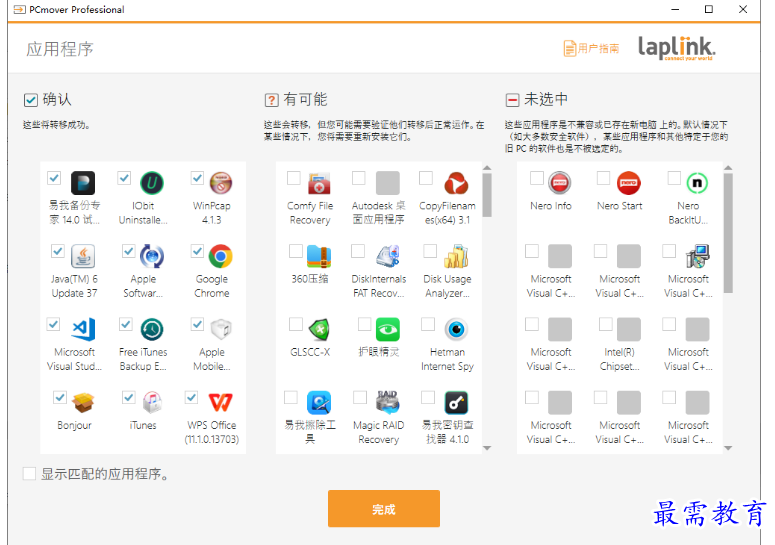
Task: Click the 易我备份专家 14.0 icon
Action: click(x=83, y=183)
